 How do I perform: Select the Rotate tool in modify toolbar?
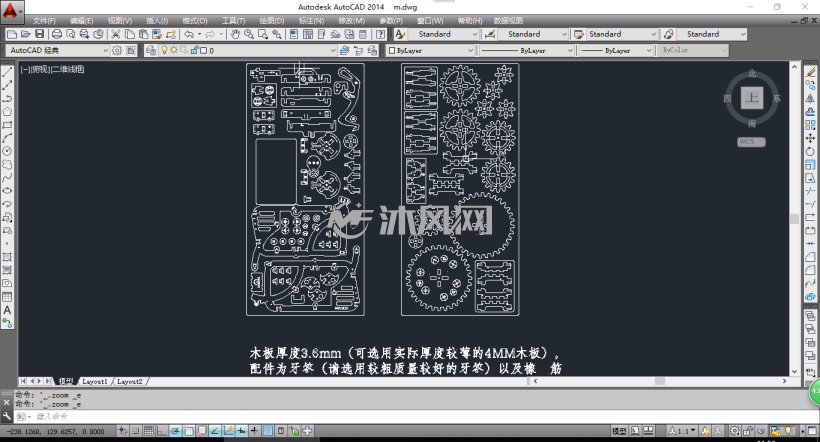(x=810, y=151)
